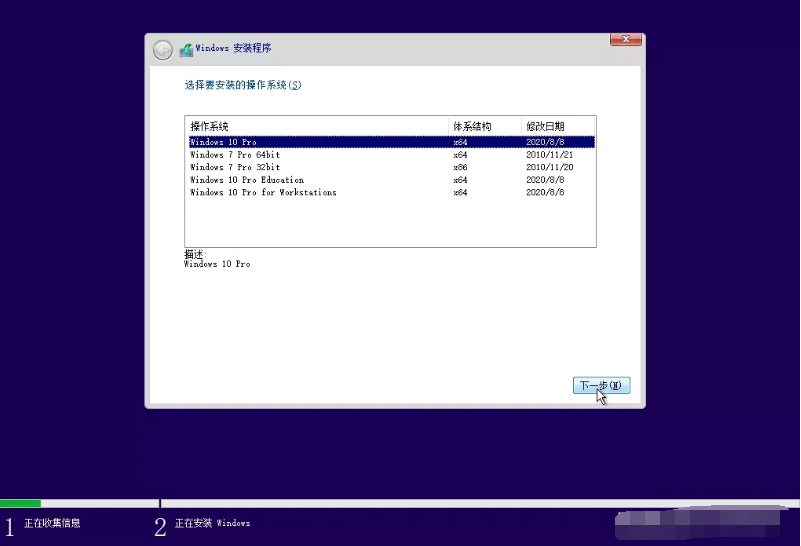Image resolution: width=801 pixels, height=546 pixels.
Task: Click the 体系结构 column header
Action: [x=485, y=126]
